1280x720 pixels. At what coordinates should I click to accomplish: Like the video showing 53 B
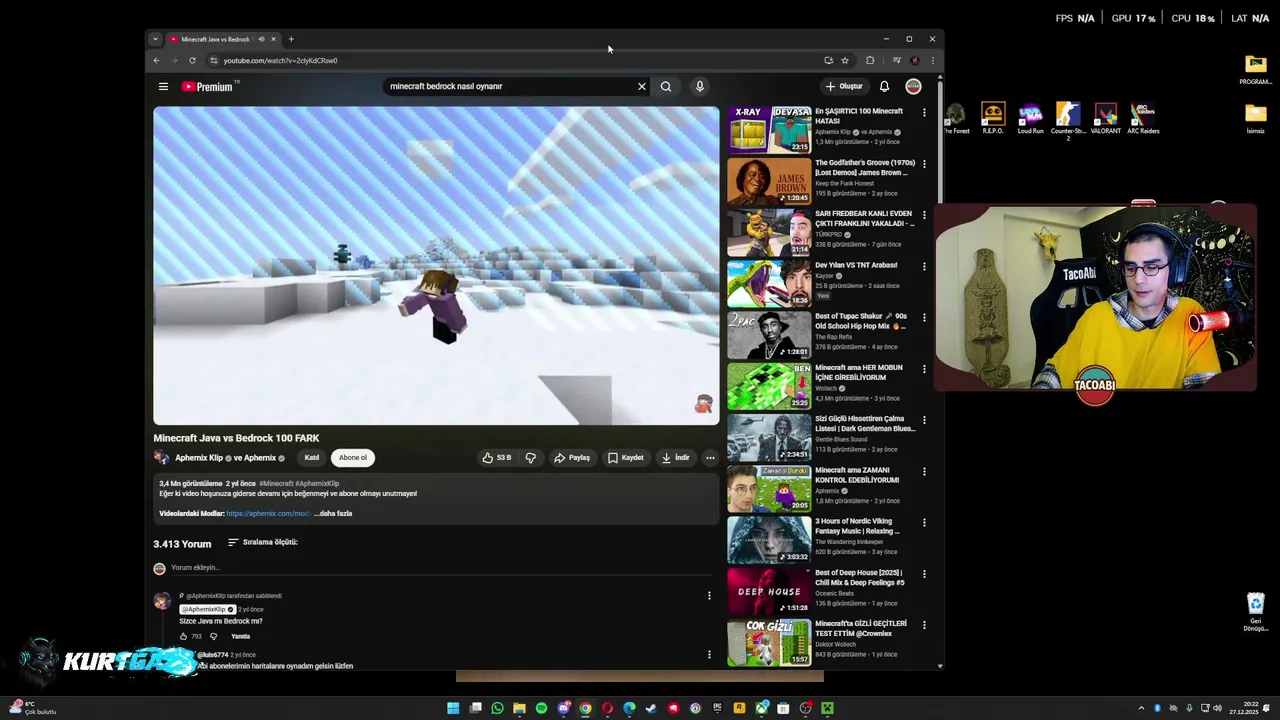coord(497,458)
